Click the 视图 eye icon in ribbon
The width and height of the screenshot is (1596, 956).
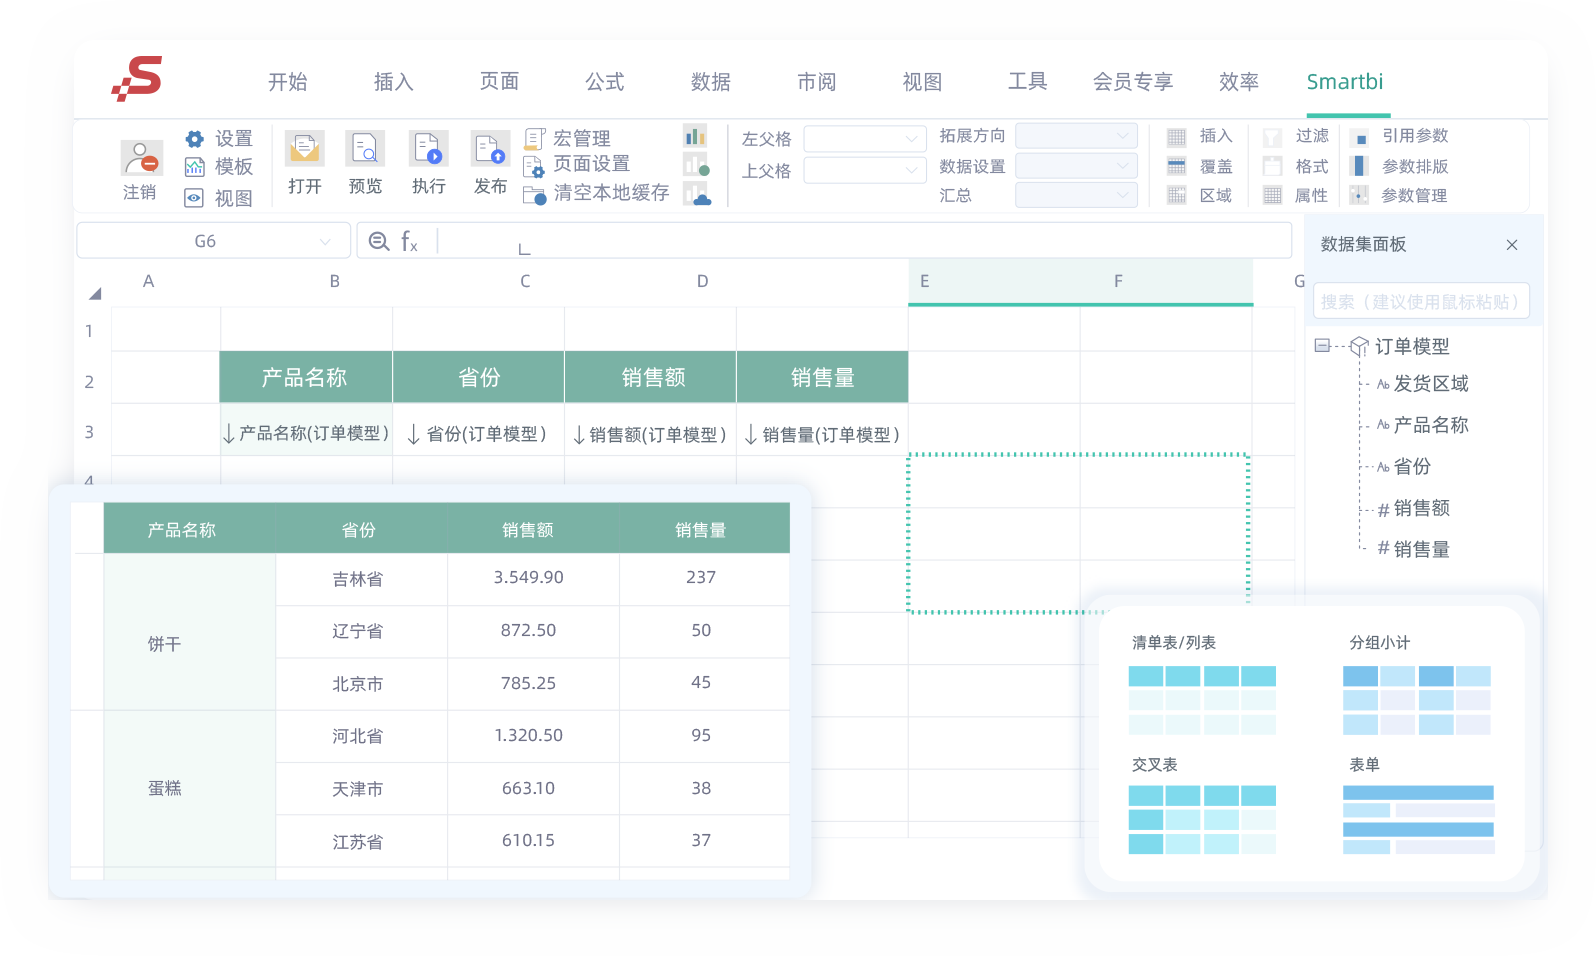coord(194,198)
